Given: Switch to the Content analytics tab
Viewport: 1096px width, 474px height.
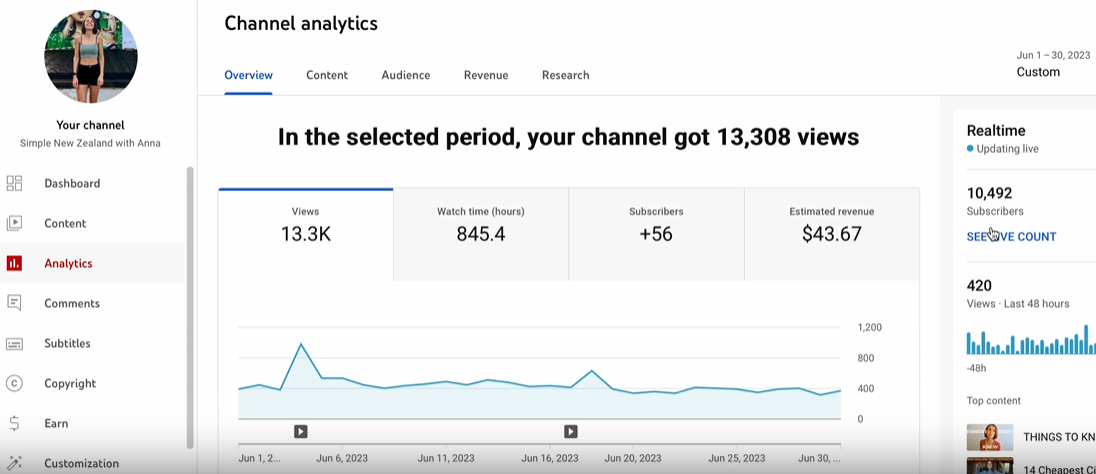Looking at the screenshot, I should coord(327,75).
